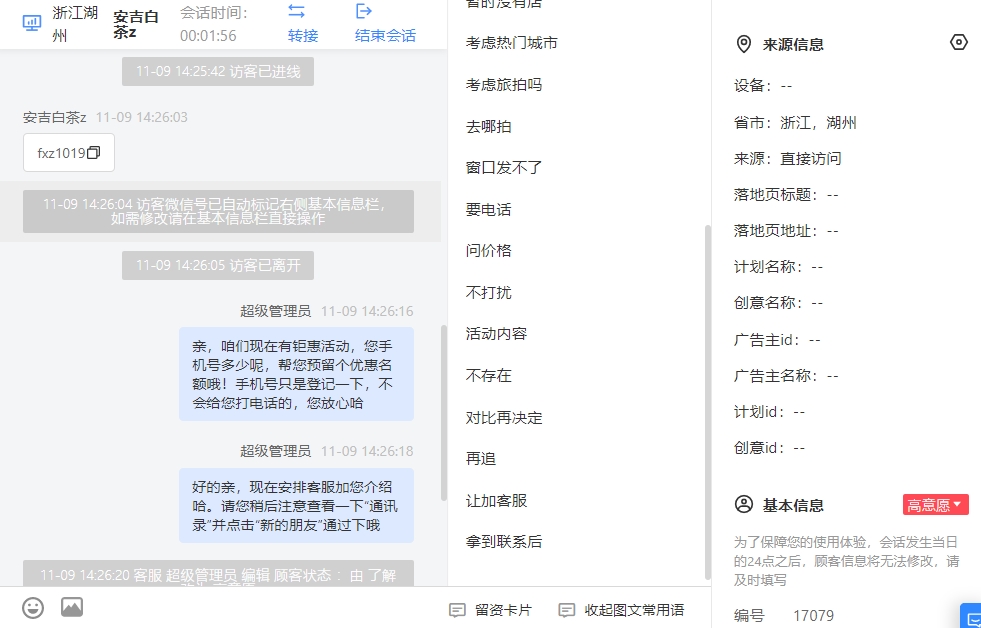Click the 计划名称 field
The height and width of the screenshot is (628, 981).
pyautogui.click(x=778, y=267)
